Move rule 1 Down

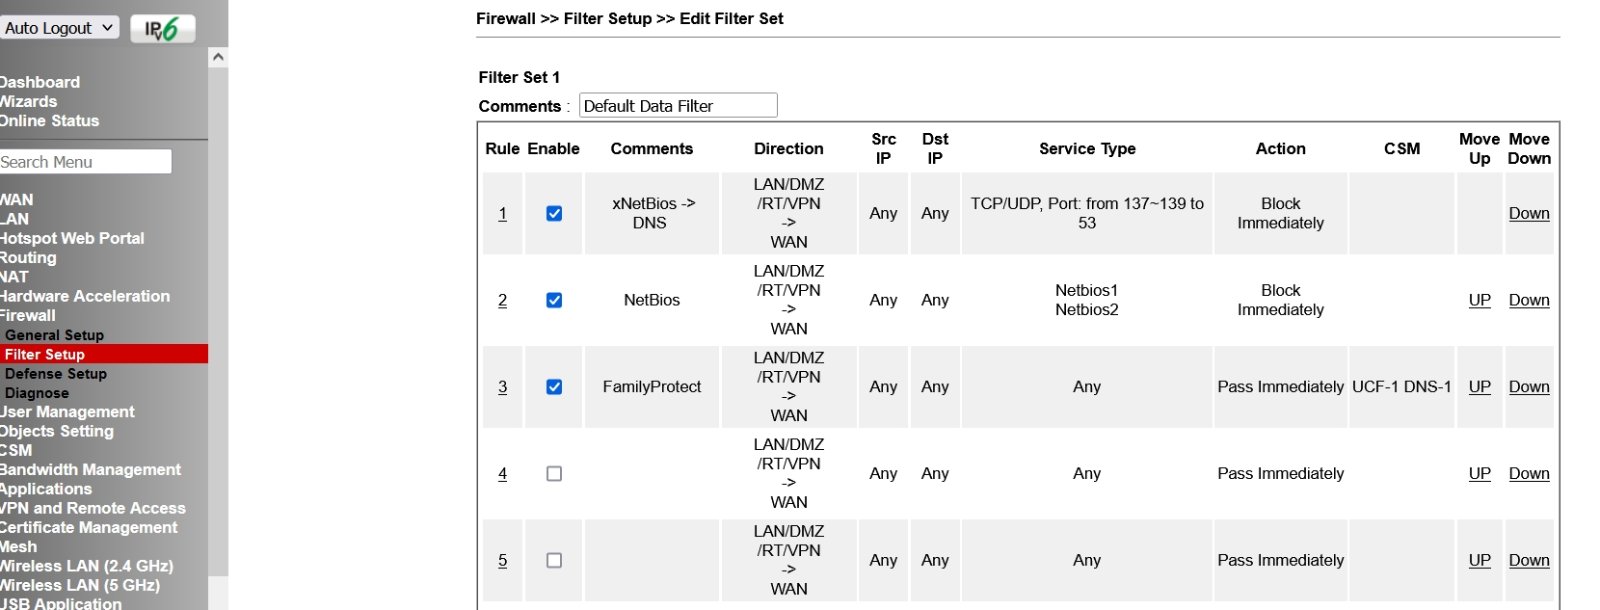1529,213
